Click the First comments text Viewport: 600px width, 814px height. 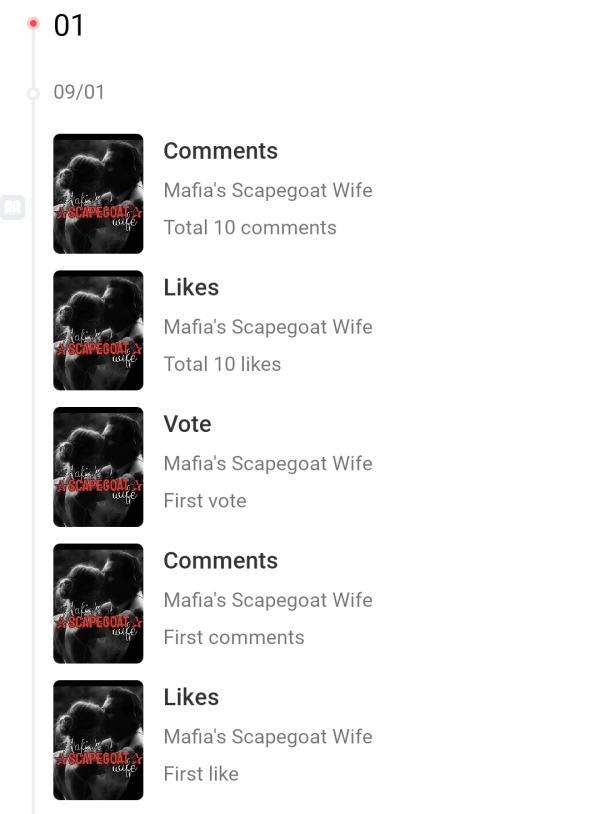coord(234,637)
